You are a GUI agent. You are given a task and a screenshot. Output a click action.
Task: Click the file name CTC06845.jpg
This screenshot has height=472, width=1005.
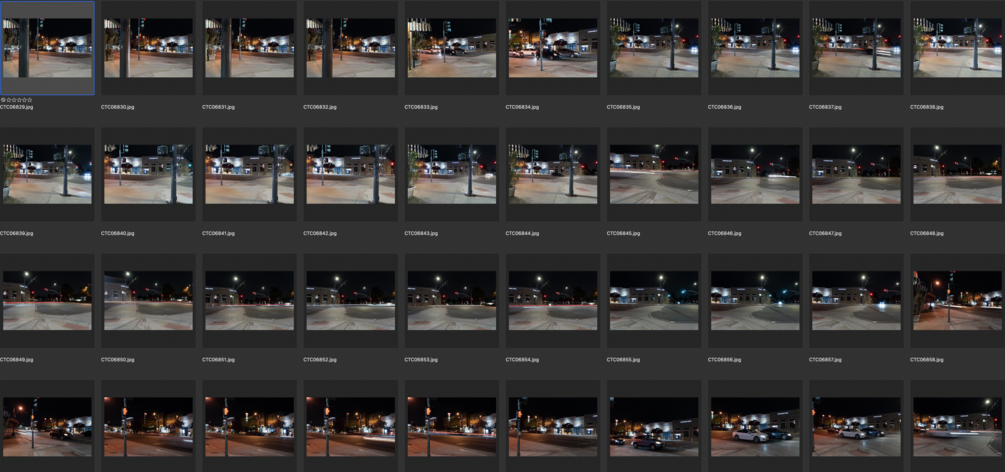coord(623,233)
